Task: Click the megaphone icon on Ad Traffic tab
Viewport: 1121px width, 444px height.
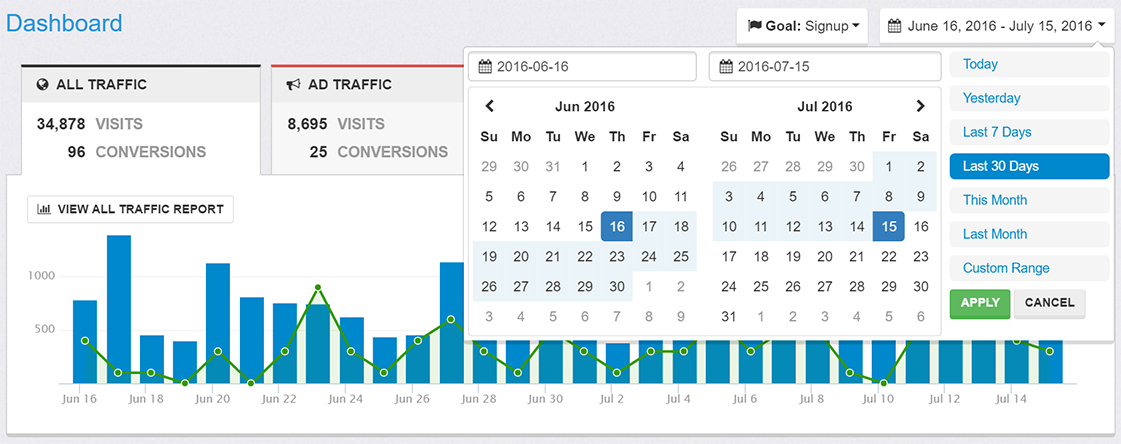Action: (294, 85)
